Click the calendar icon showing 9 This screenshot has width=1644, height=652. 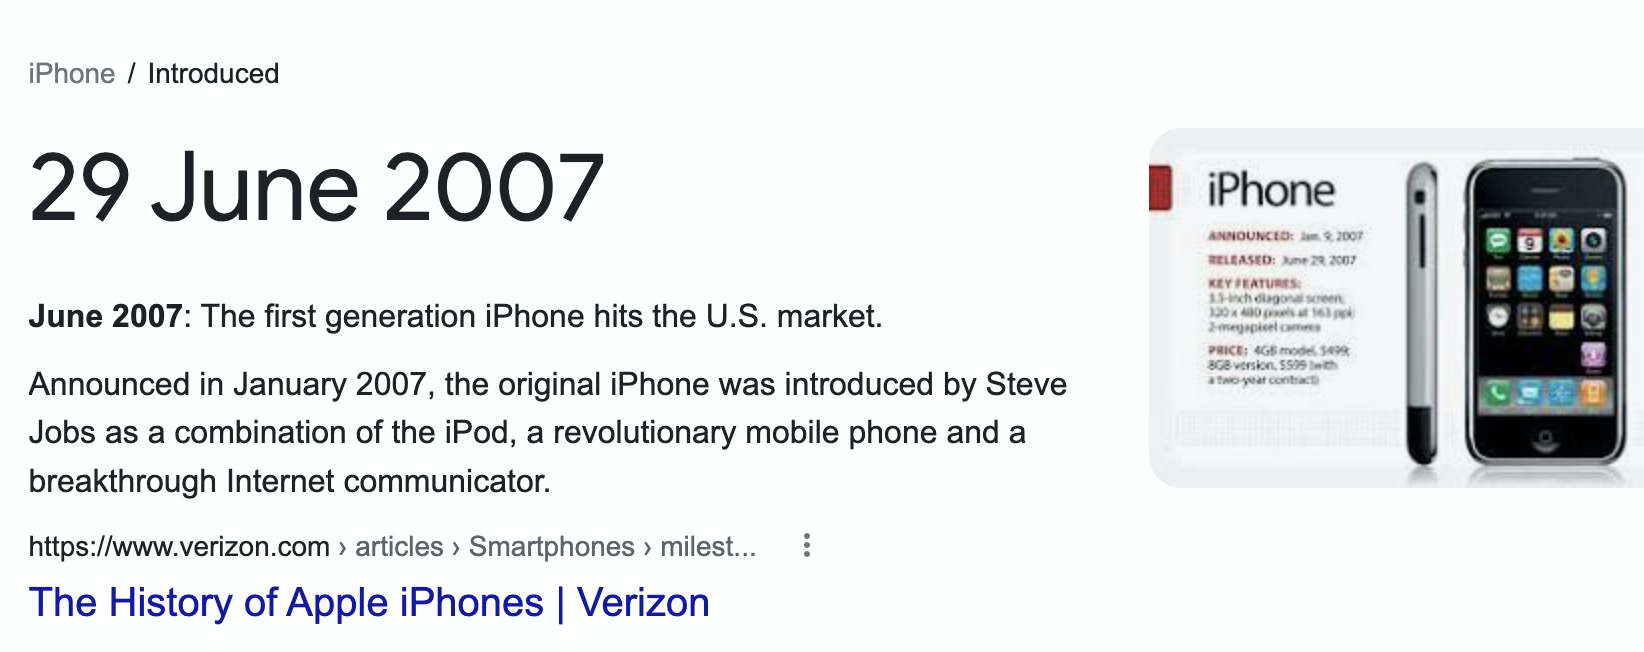coord(1530,242)
